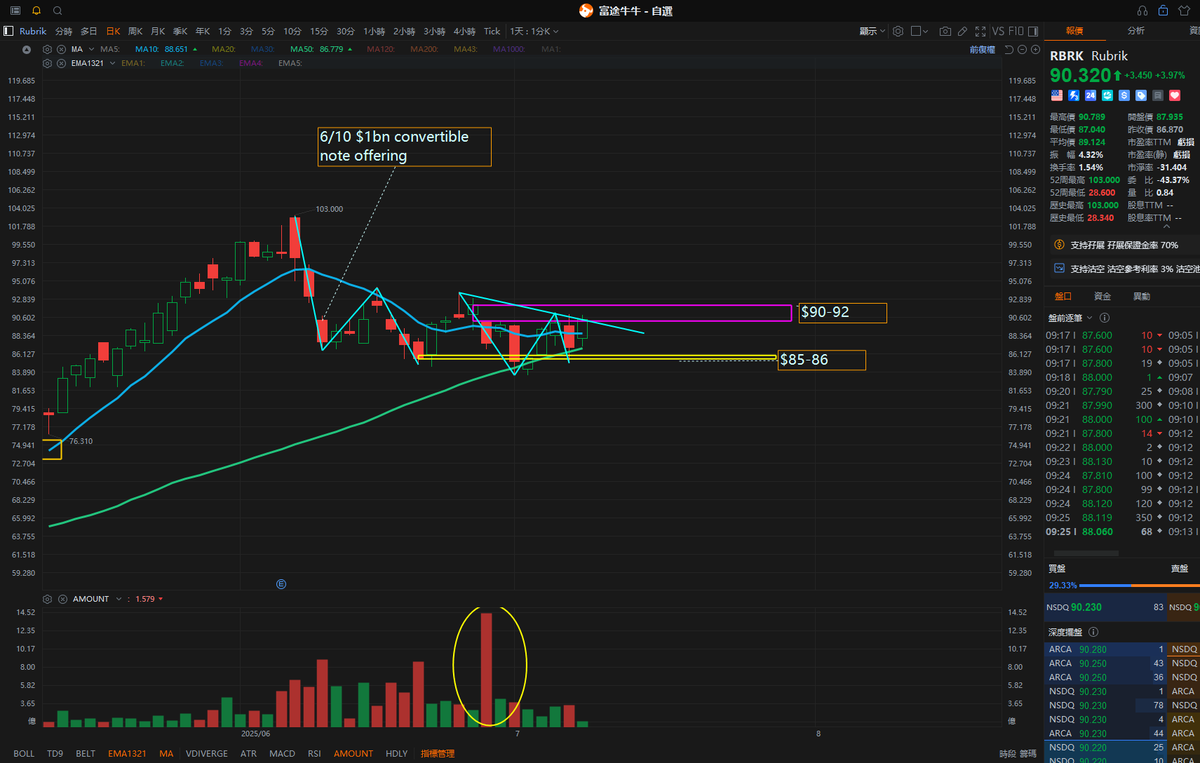Switch to 日K timeframe
This screenshot has width=1200, height=763.
tap(112, 31)
